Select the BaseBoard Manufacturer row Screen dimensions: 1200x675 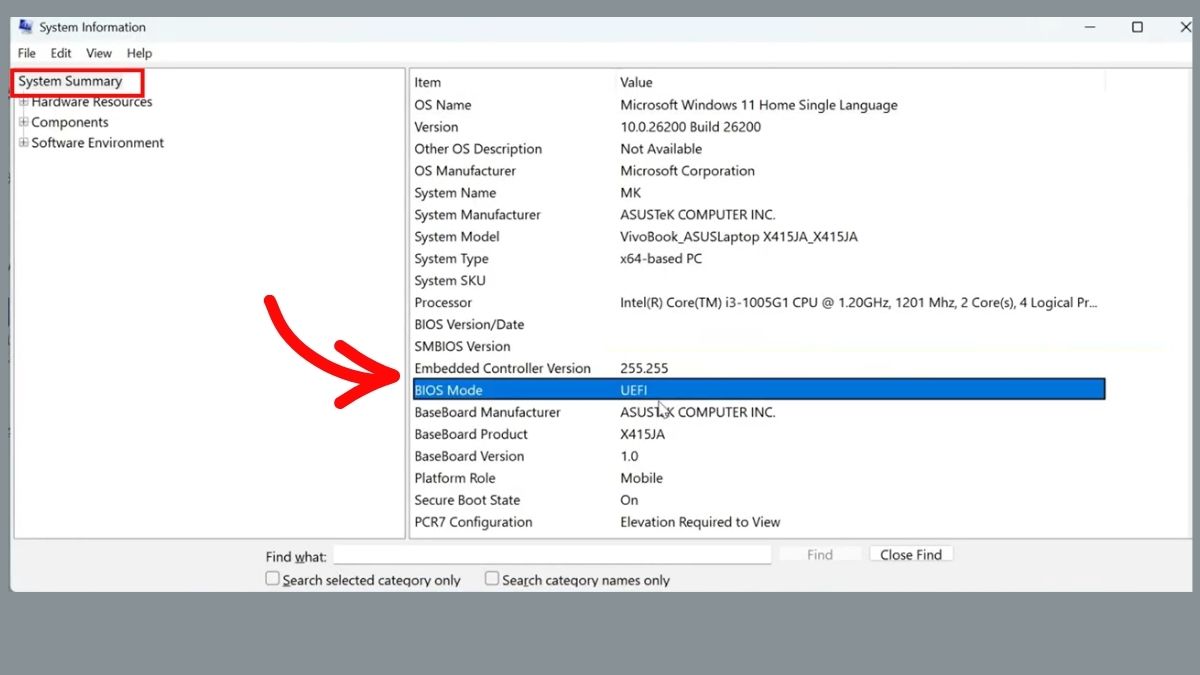click(x=759, y=413)
